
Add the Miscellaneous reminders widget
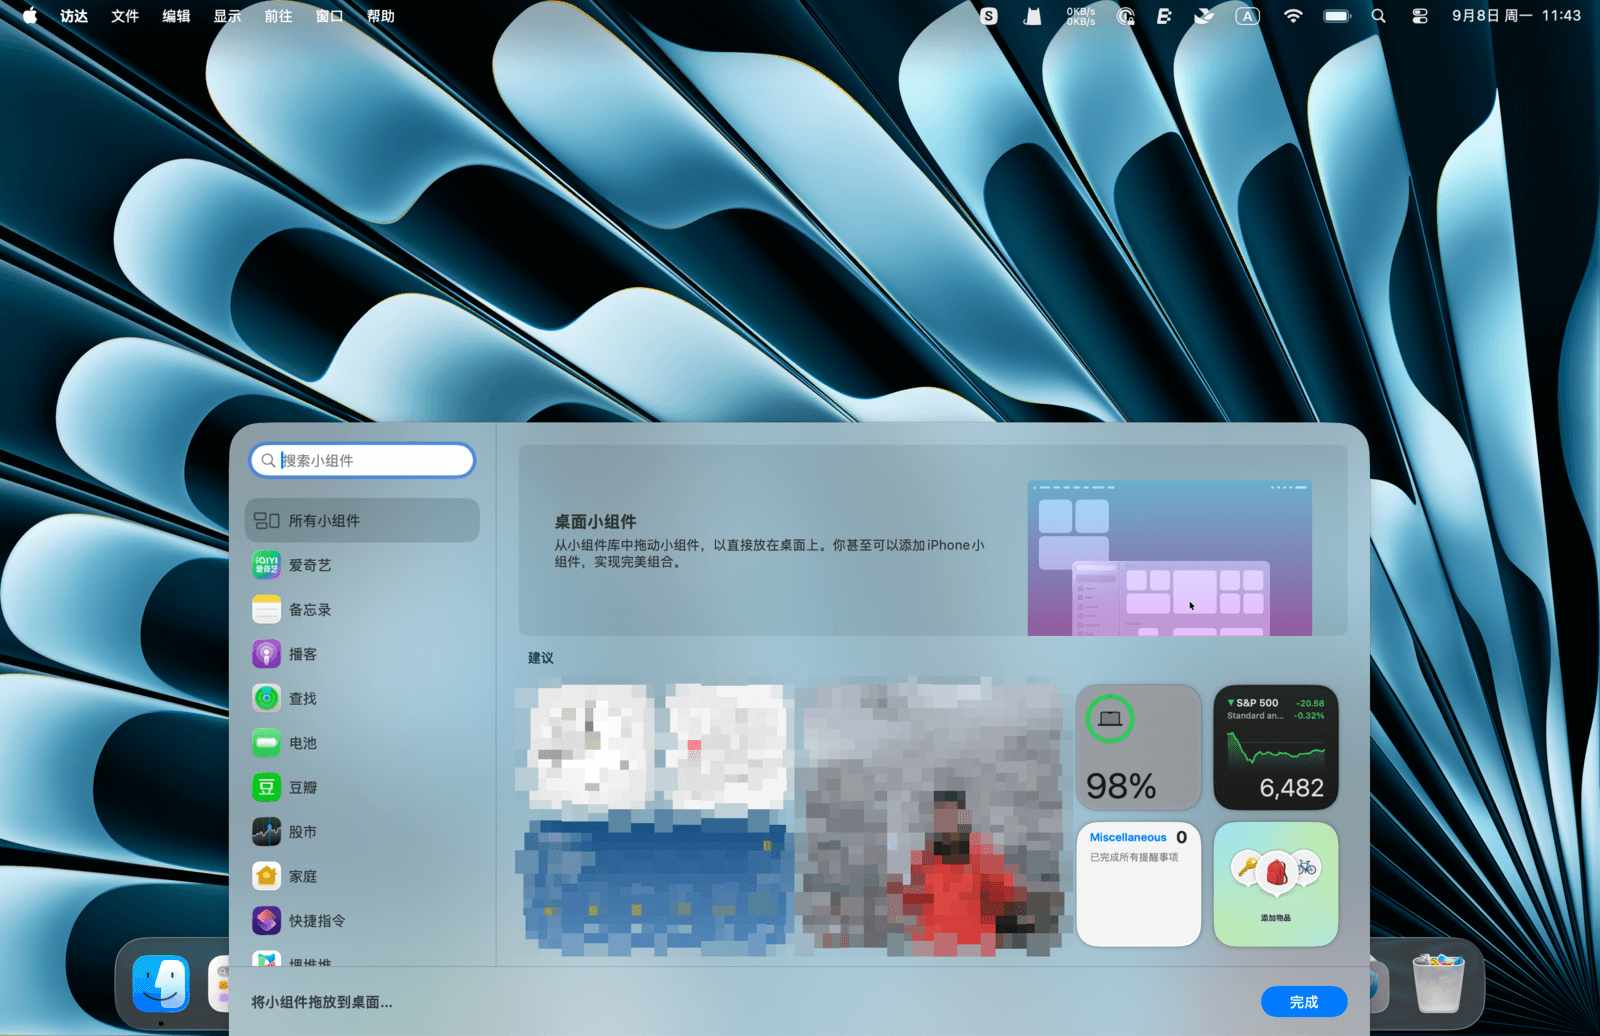coord(1138,884)
